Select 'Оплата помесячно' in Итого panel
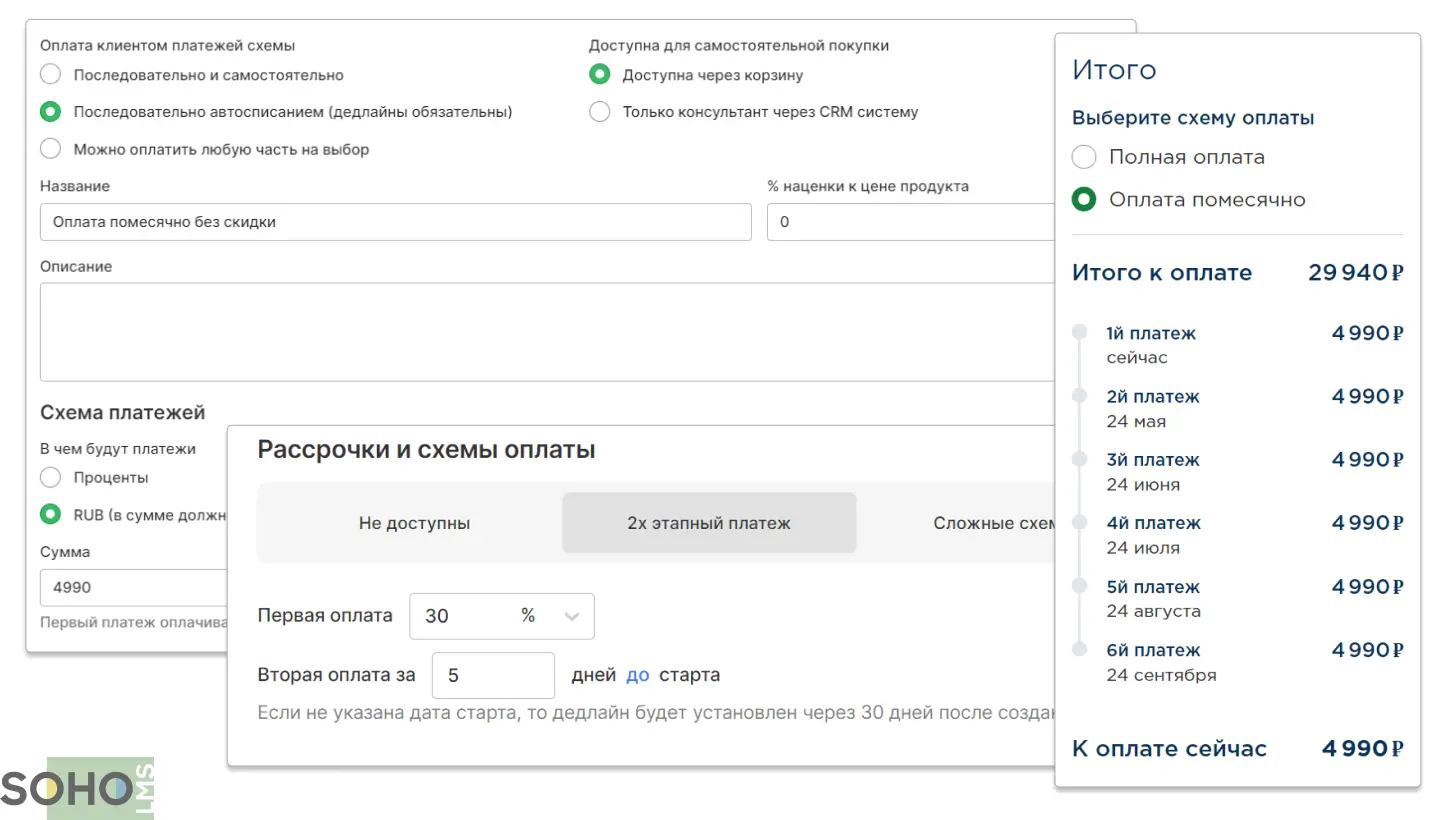The width and height of the screenshot is (1454, 820). click(1084, 199)
